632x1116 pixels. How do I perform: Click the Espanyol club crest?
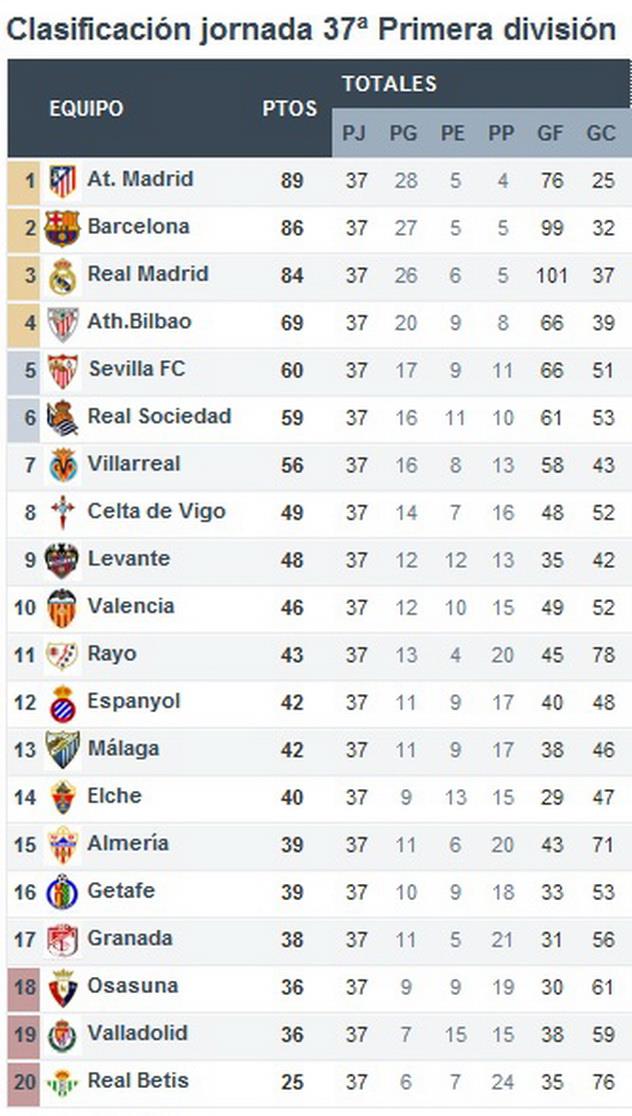point(62,703)
